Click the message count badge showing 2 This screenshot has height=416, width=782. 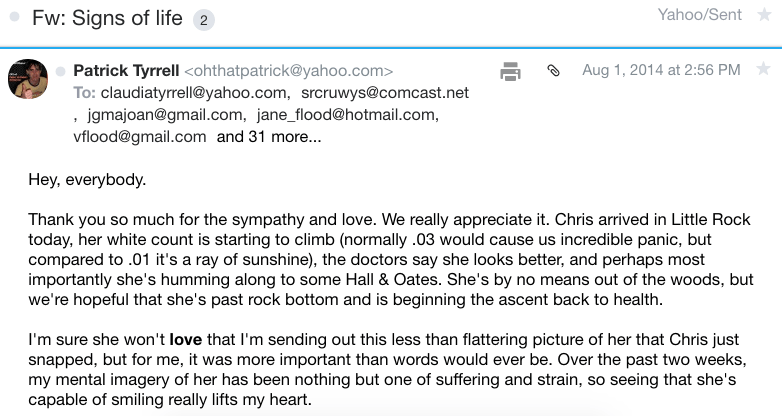[x=200, y=19]
